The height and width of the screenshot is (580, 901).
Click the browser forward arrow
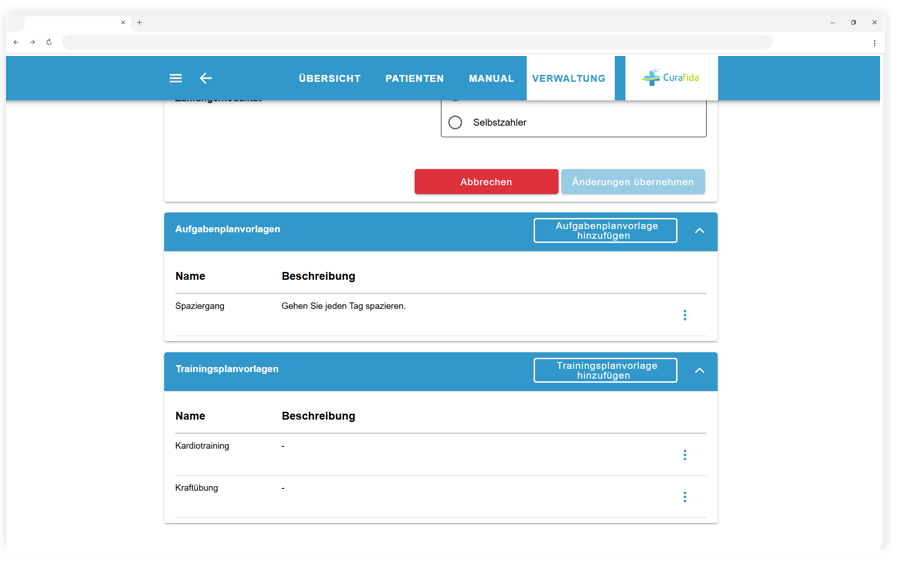coord(33,42)
